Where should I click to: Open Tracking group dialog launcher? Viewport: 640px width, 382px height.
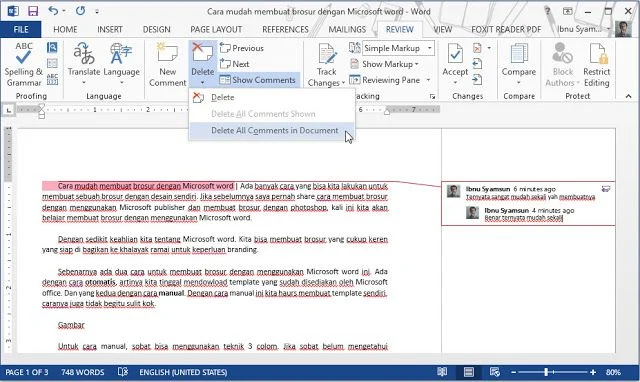coord(432,96)
